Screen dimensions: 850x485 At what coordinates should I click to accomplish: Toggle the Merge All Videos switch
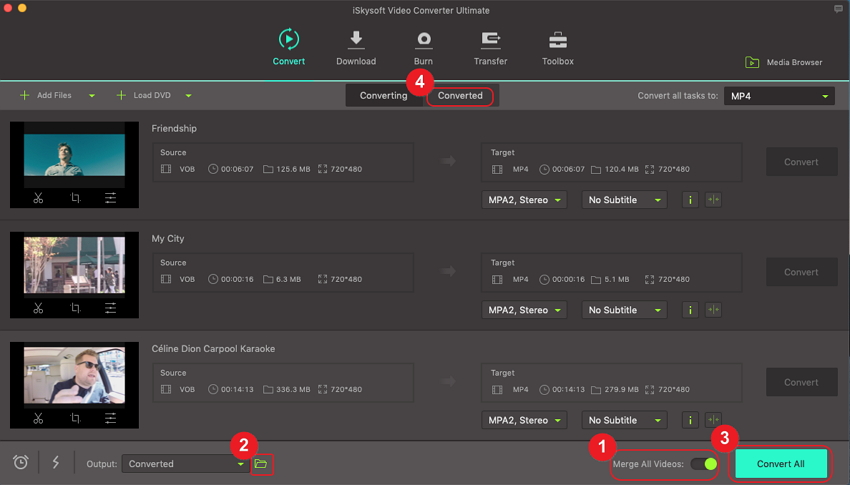pyautogui.click(x=705, y=464)
